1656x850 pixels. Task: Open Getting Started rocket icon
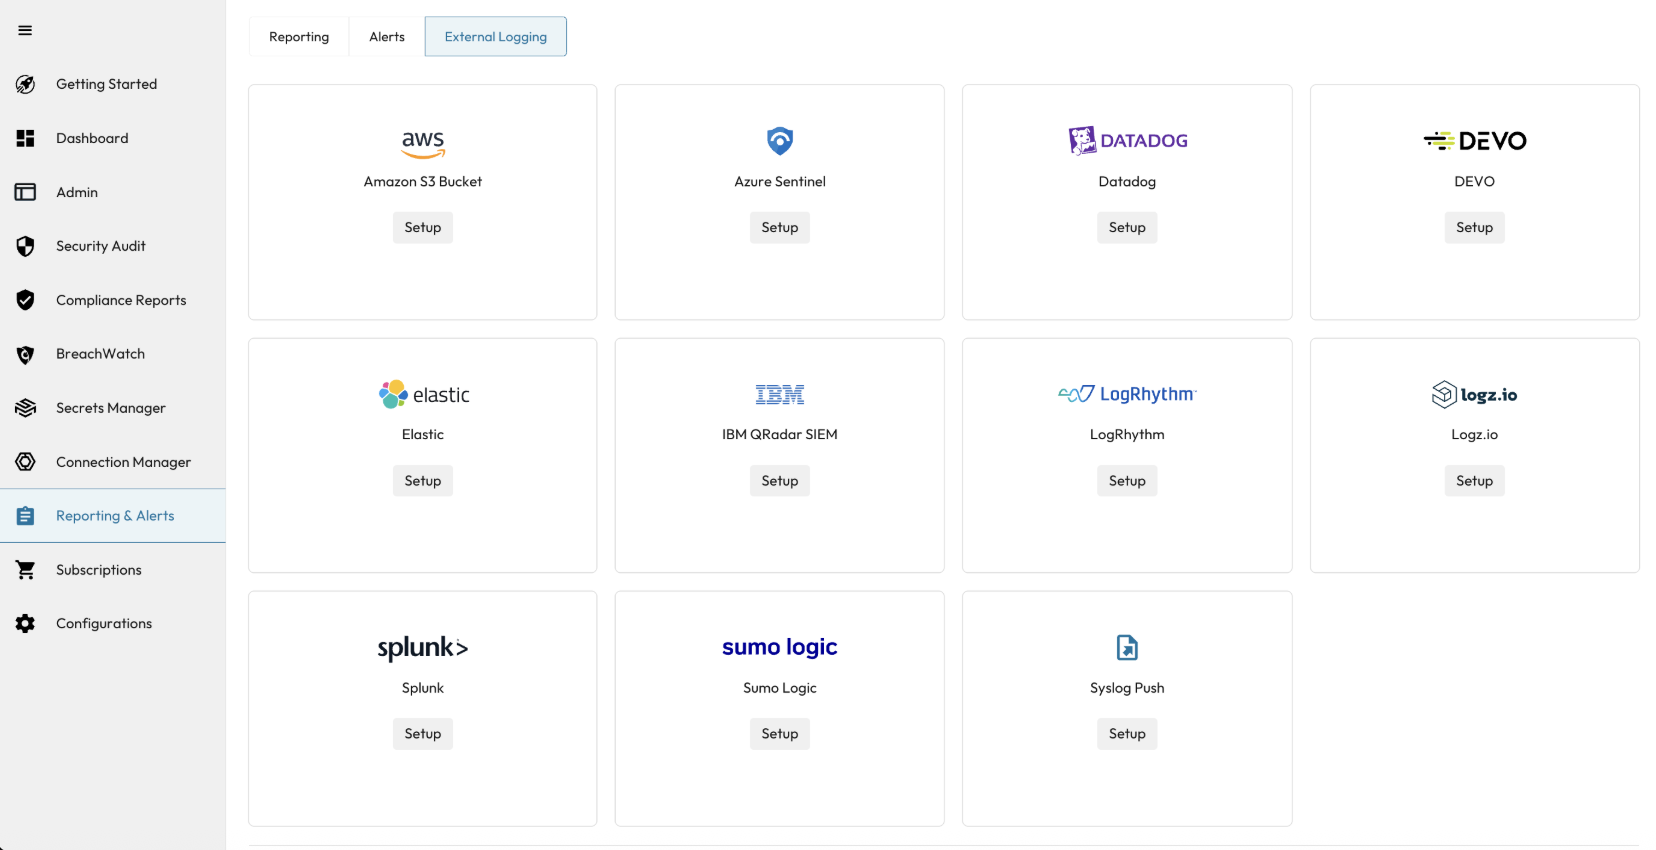point(25,84)
